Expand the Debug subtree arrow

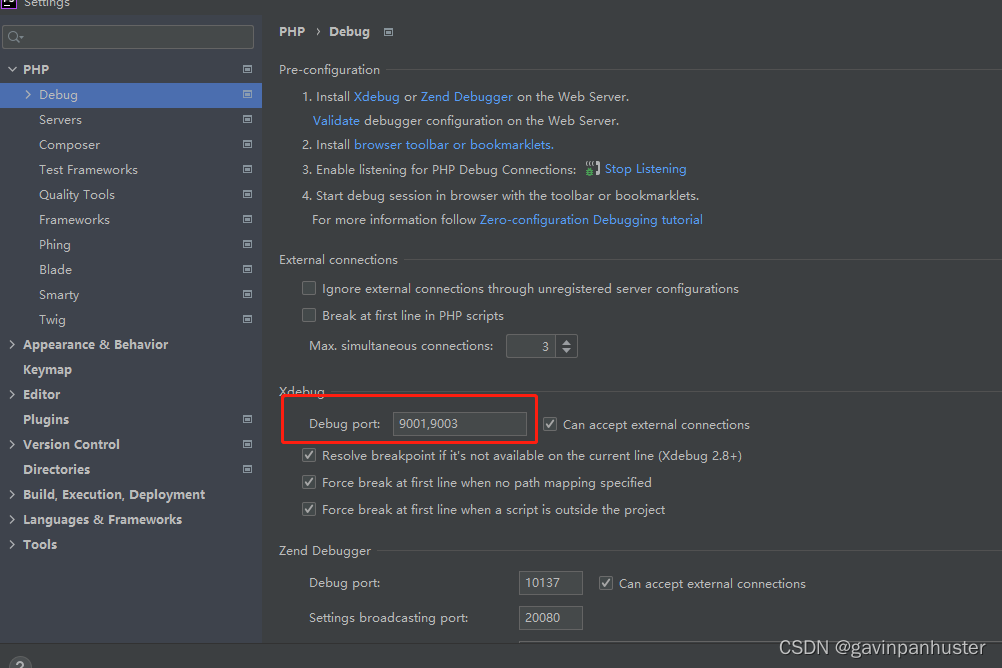tap(28, 94)
